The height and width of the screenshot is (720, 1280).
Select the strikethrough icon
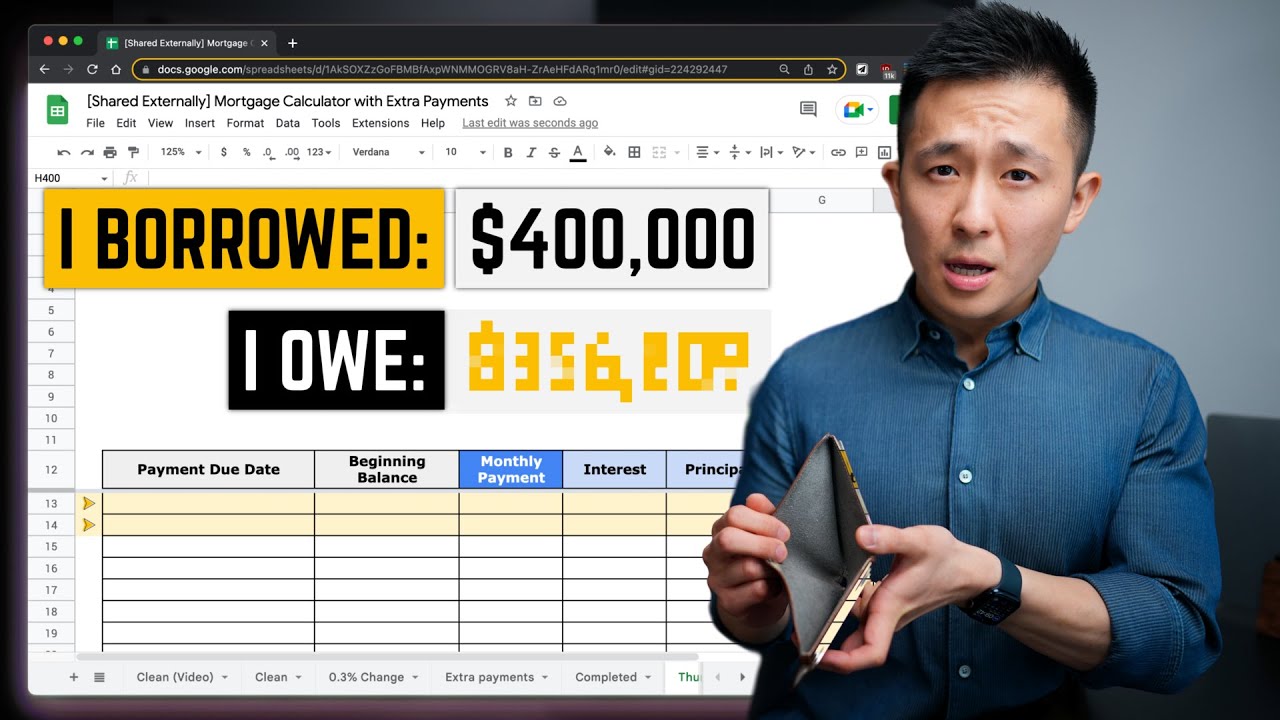pyautogui.click(x=553, y=152)
